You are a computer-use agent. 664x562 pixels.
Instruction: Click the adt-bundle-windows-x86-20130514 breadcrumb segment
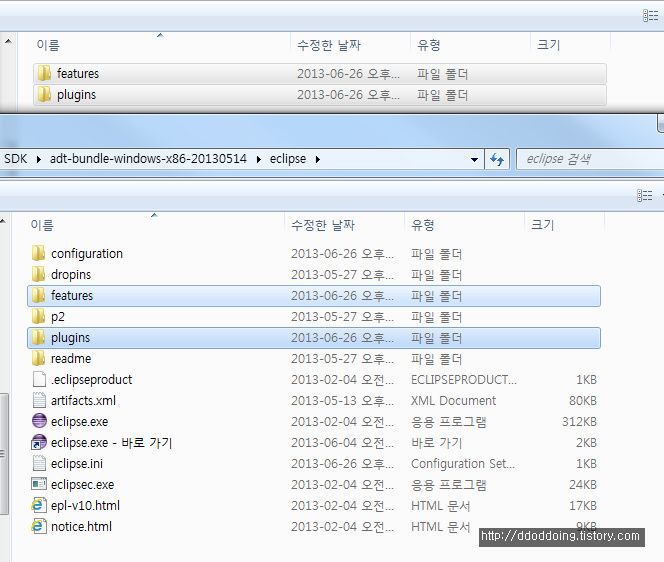148,159
